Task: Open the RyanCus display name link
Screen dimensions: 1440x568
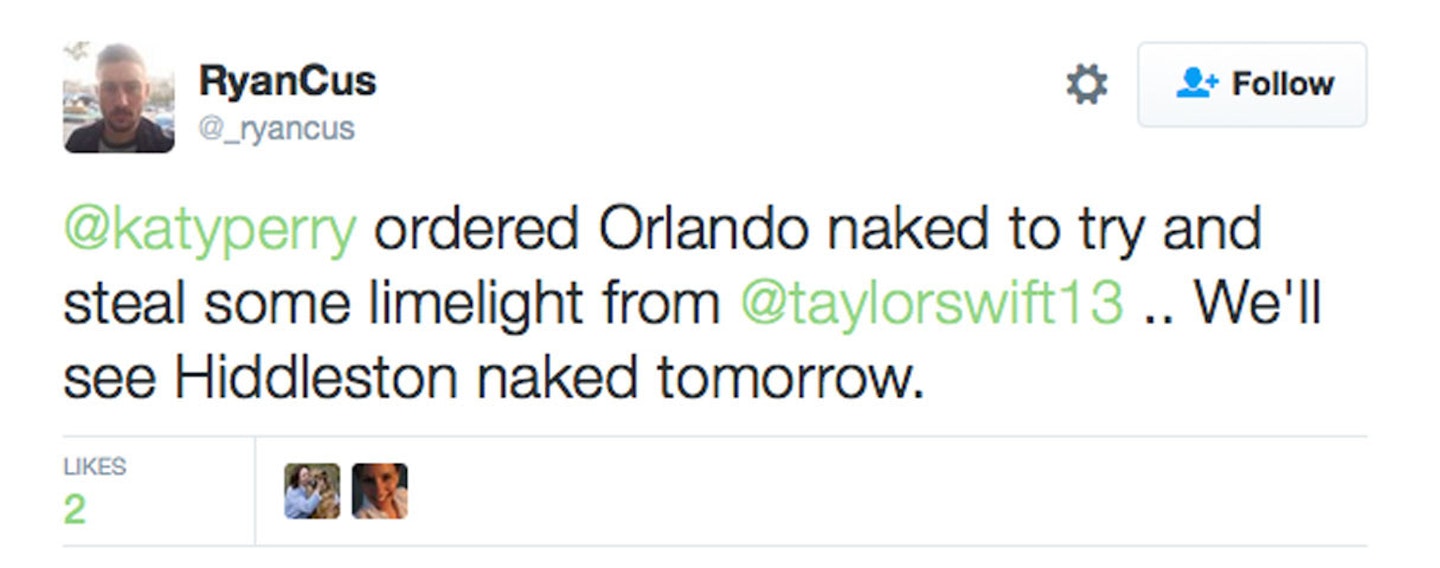Action: [x=288, y=82]
